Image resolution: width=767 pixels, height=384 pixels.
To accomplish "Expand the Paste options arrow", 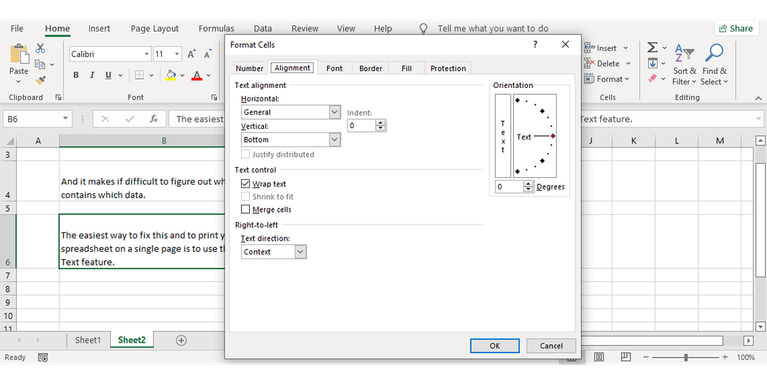I will [x=19, y=82].
